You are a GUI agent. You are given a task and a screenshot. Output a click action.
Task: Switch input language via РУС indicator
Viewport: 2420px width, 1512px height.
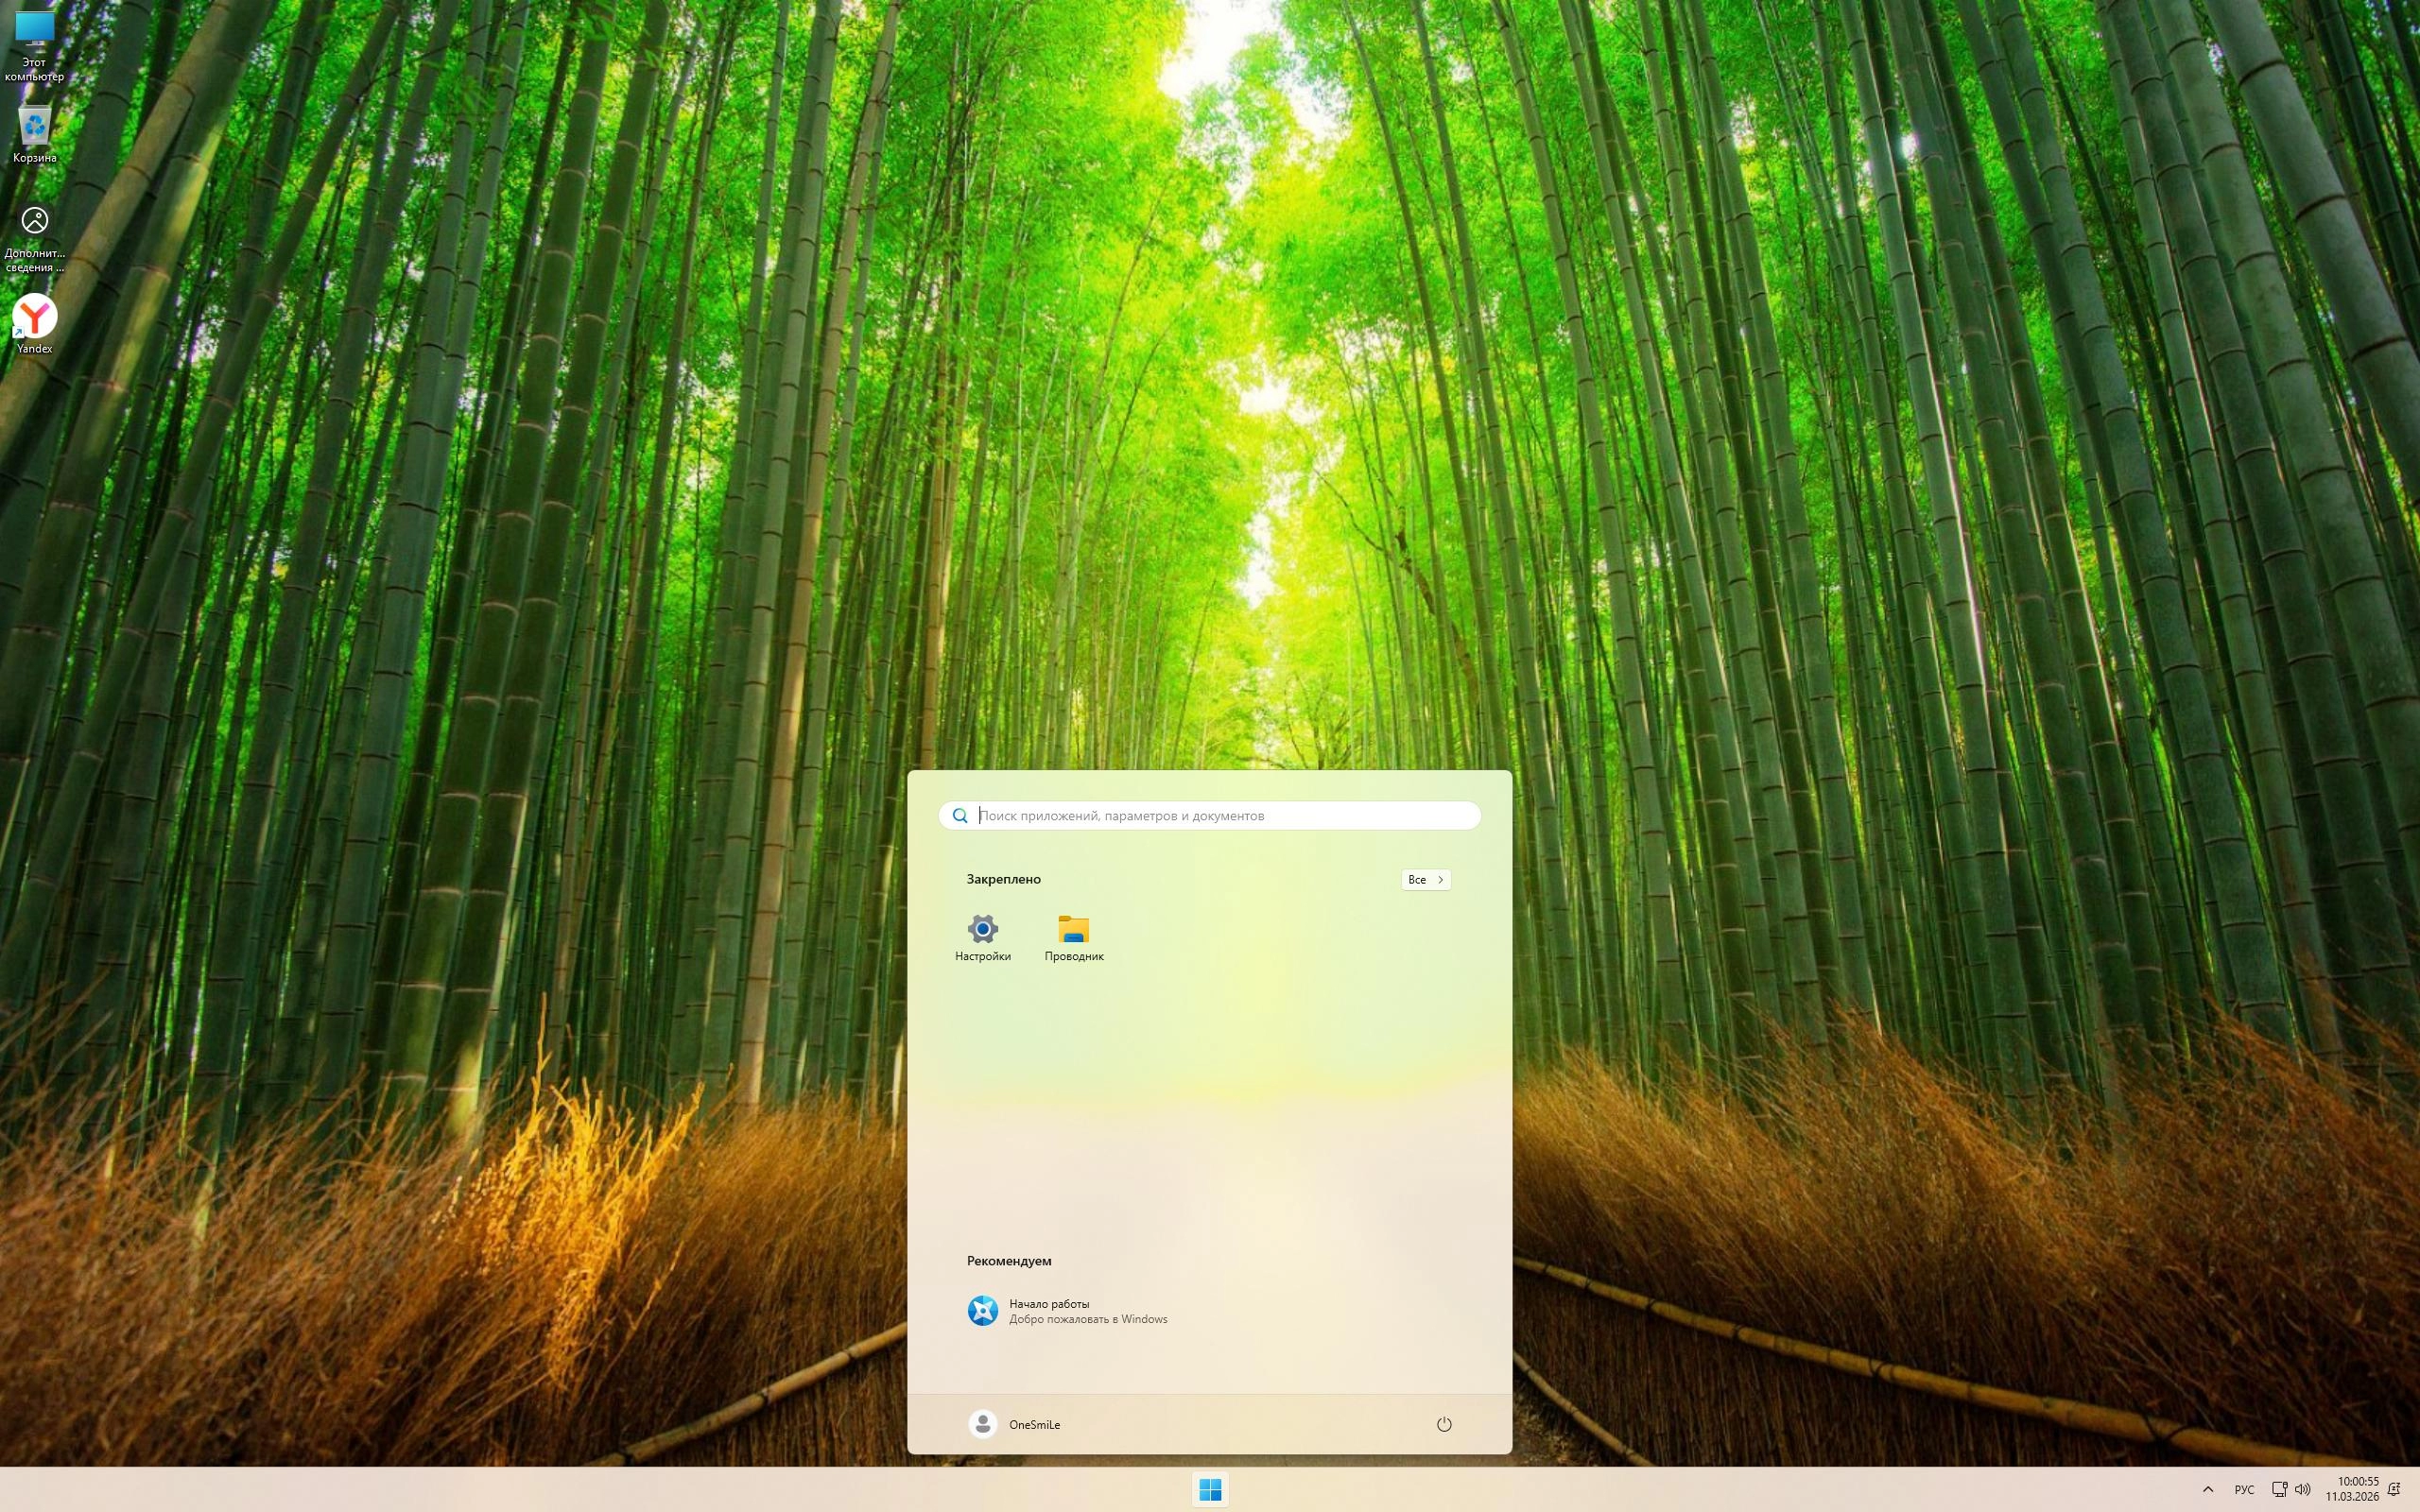coord(2244,1489)
